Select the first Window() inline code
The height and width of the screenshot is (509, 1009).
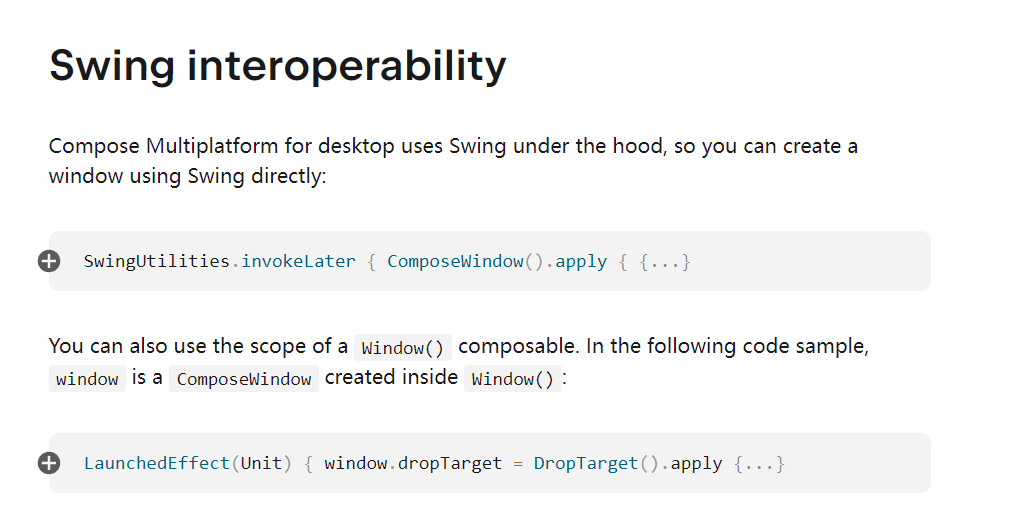coord(403,347)
